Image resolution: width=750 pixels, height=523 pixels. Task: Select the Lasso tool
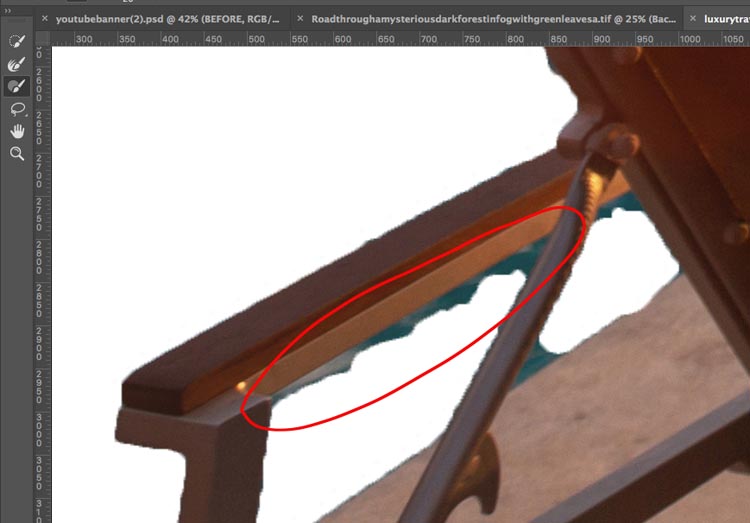[17, 109]
